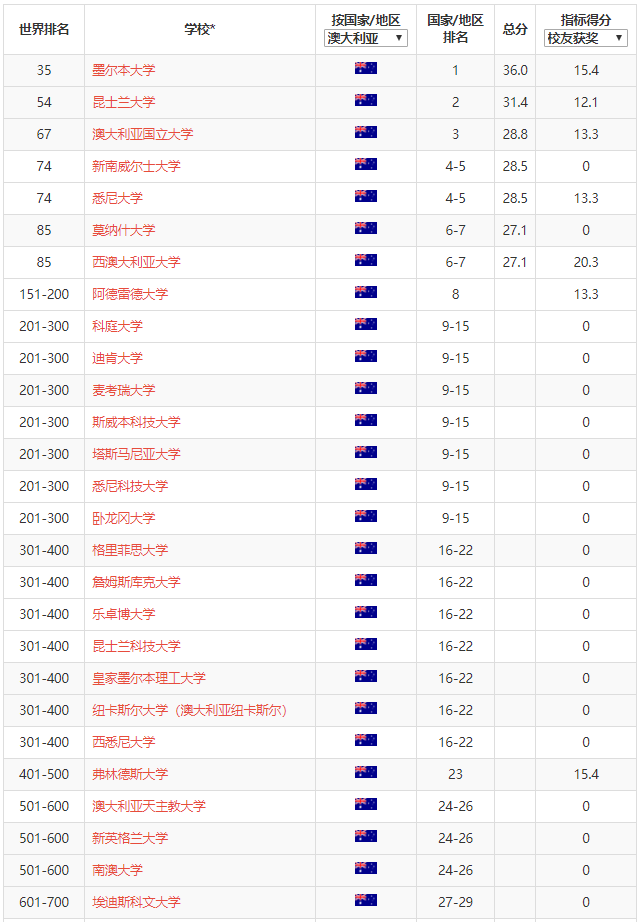Click the Australian flag in 迪肯大学 row
This screenshot has width=640, height=922.
(366, 356)
